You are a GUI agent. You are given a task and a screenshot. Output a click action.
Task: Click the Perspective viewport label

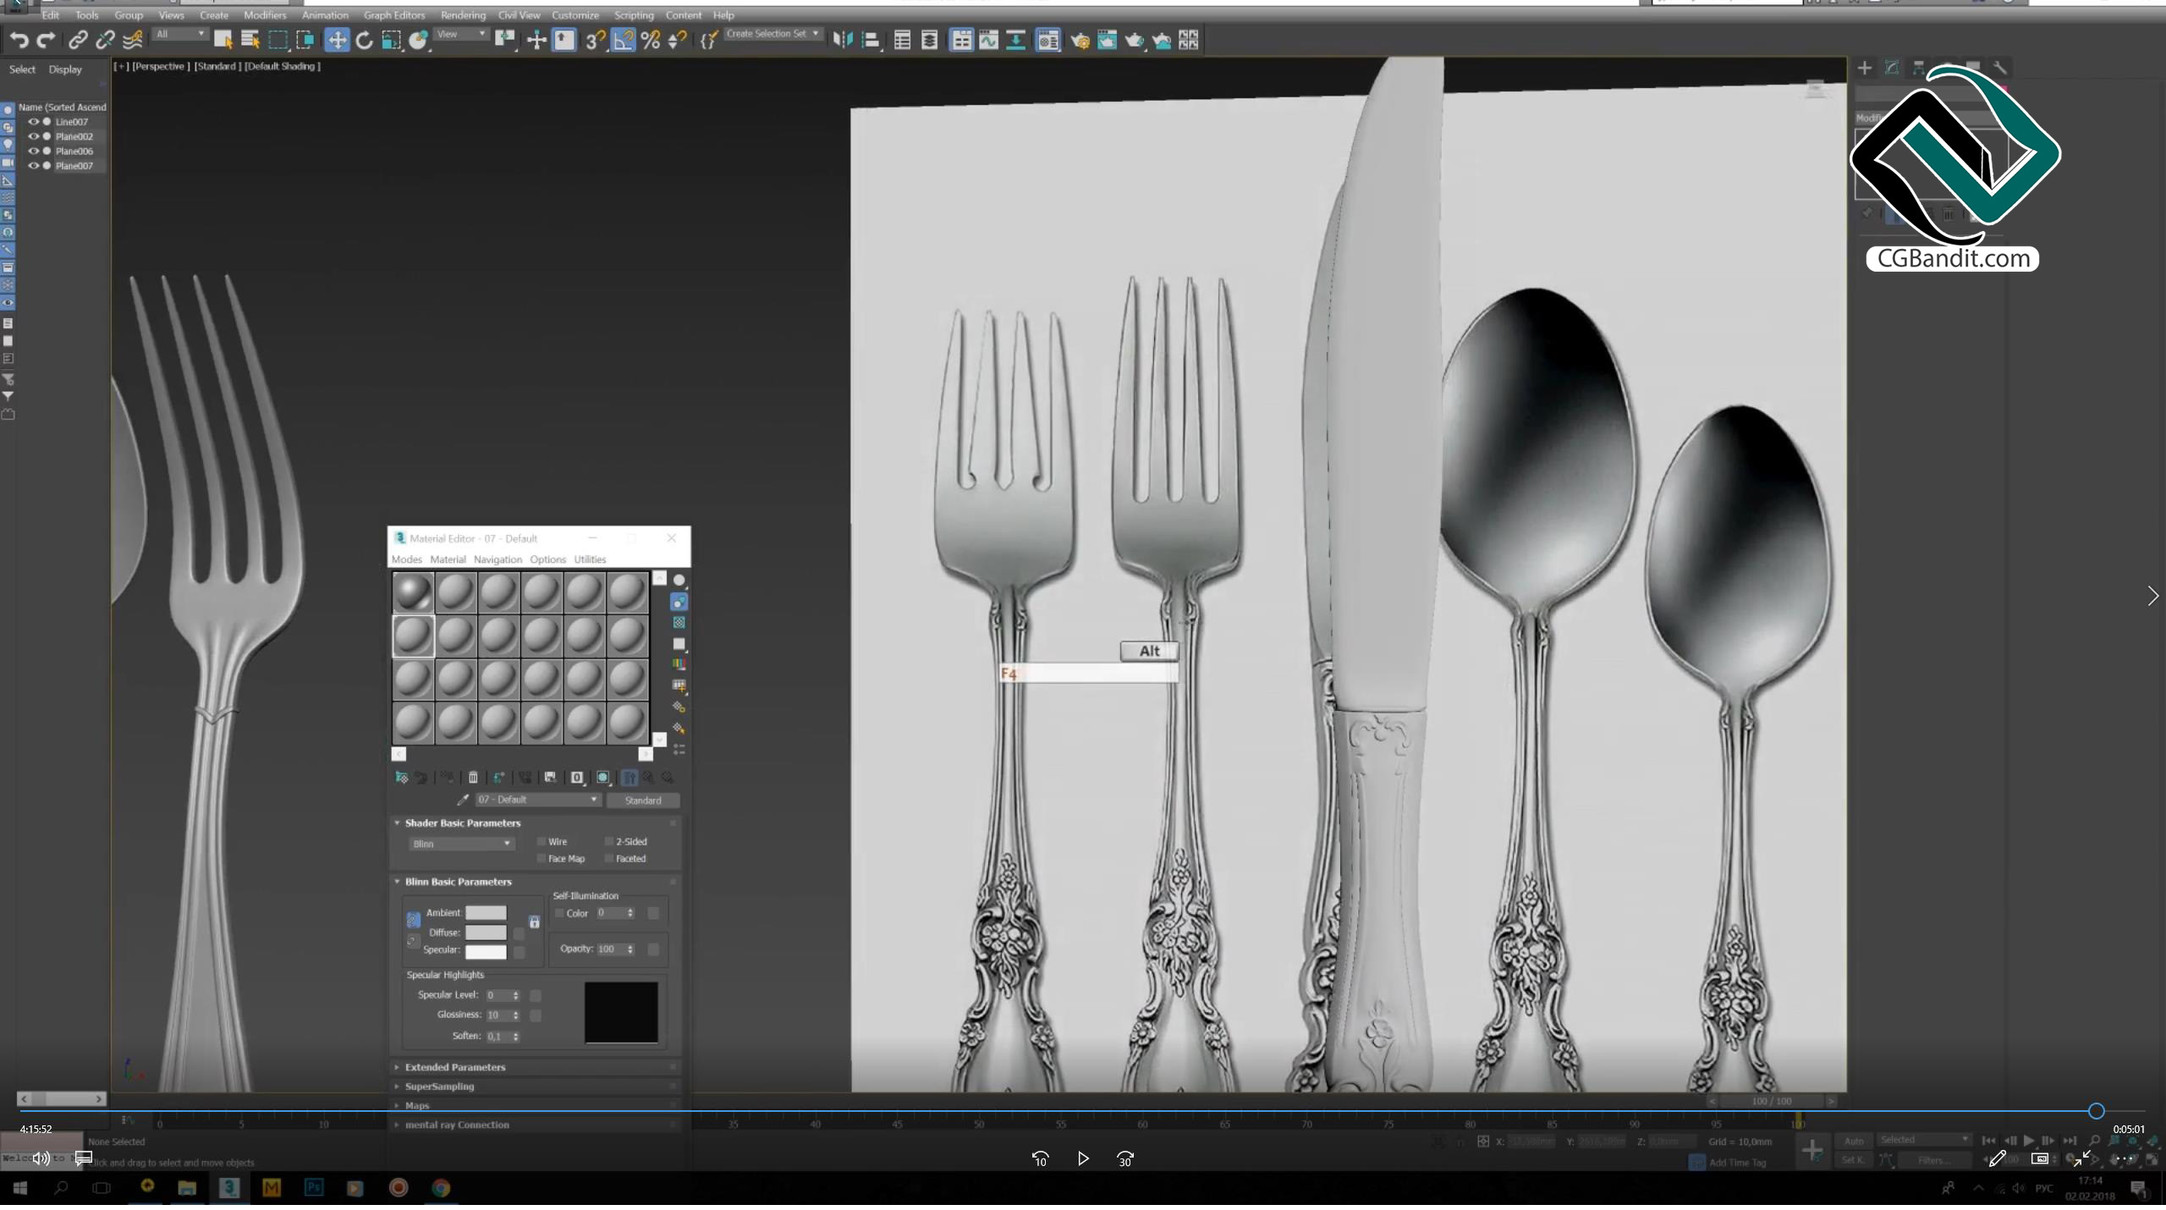pyautogui.click(x=159, y=66)
